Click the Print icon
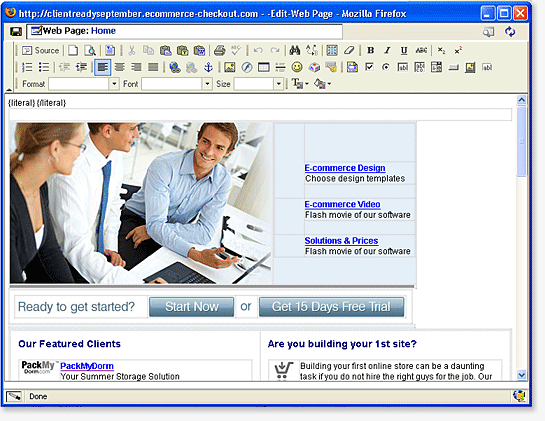This screenshot has width=545, height=421. pyautogui.click(x=219, y=51)
